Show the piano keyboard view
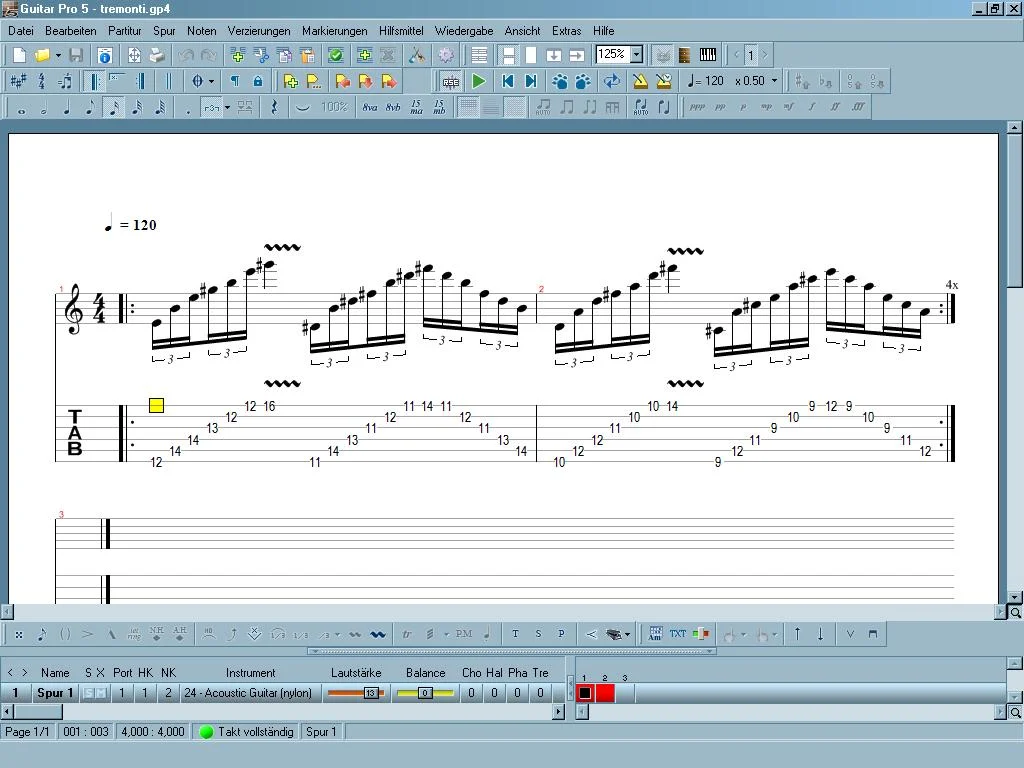The image size is (1024, 768). pos(708,55)
